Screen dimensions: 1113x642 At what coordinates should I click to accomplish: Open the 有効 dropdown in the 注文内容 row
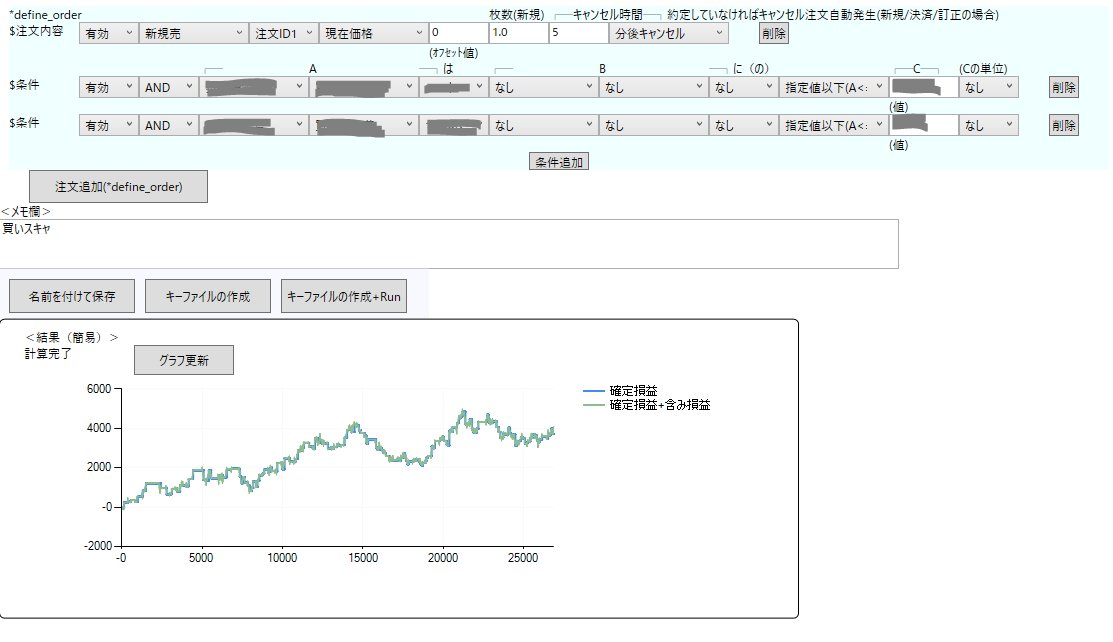tap(108, 33)
